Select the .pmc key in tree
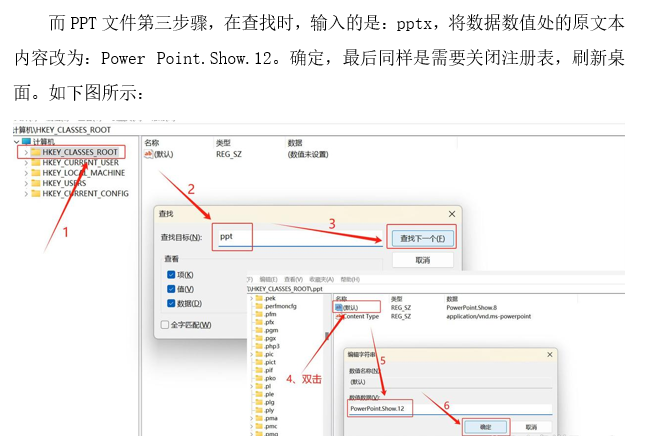 271,426
